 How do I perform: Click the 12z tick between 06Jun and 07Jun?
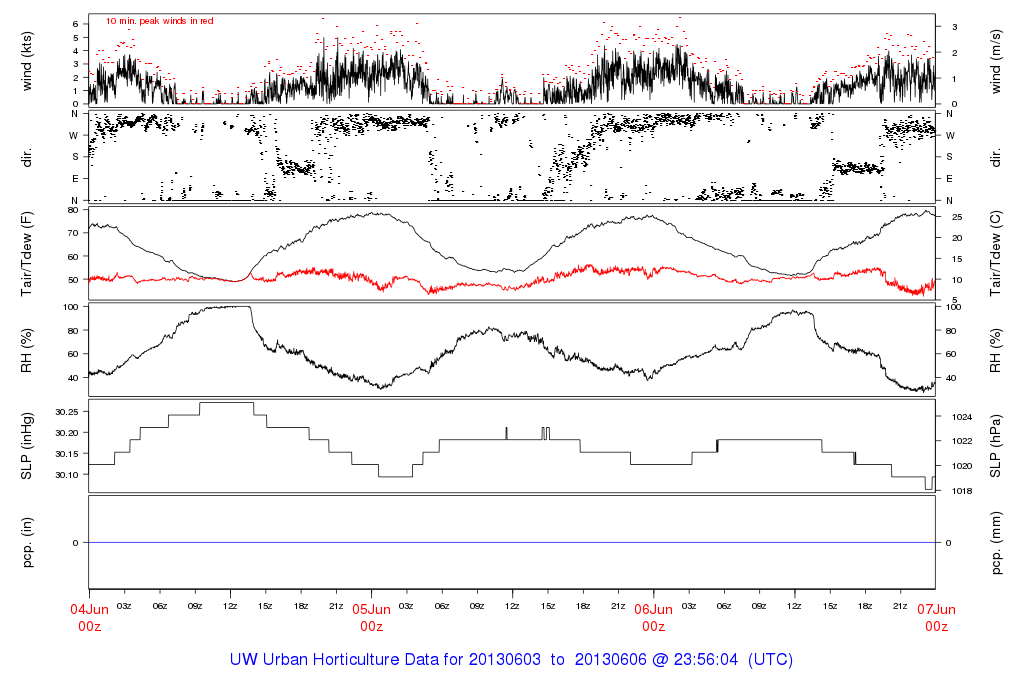[794, 606]
